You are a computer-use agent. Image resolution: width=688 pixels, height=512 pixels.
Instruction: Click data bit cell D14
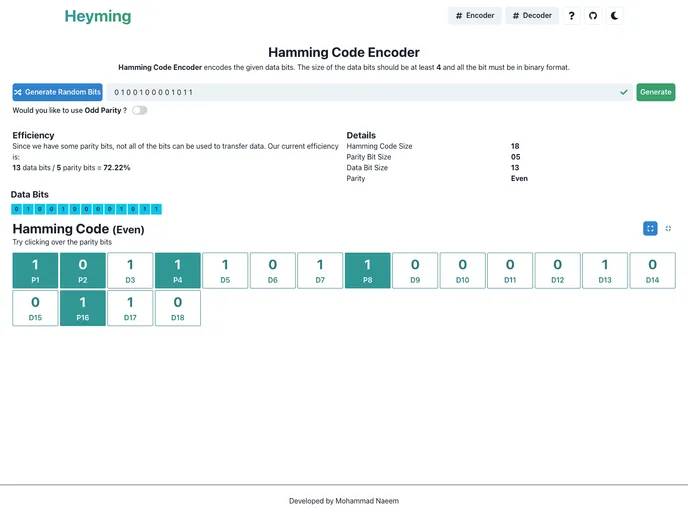pos(652,270)
